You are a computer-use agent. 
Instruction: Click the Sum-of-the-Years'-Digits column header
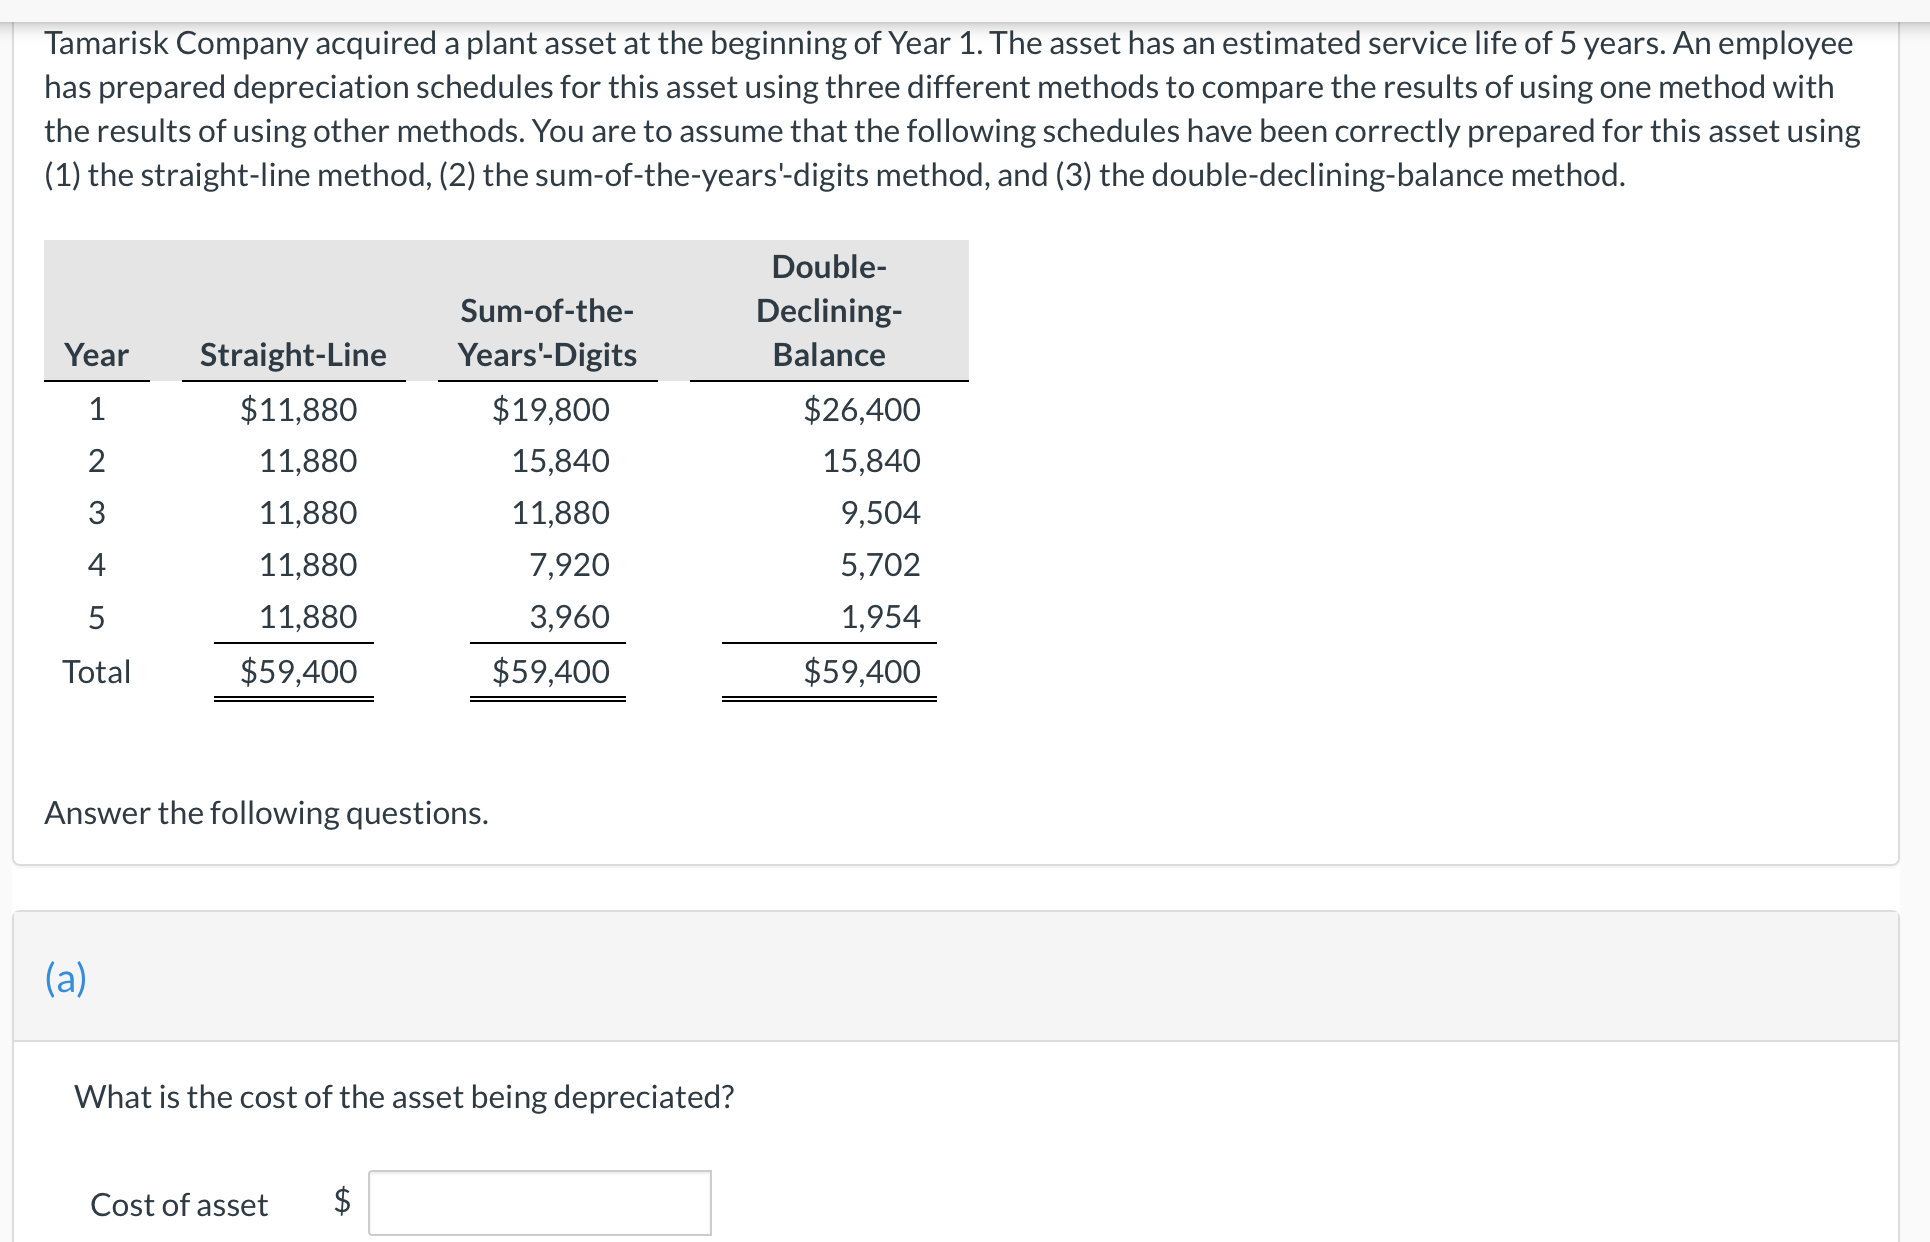[547, 332]
